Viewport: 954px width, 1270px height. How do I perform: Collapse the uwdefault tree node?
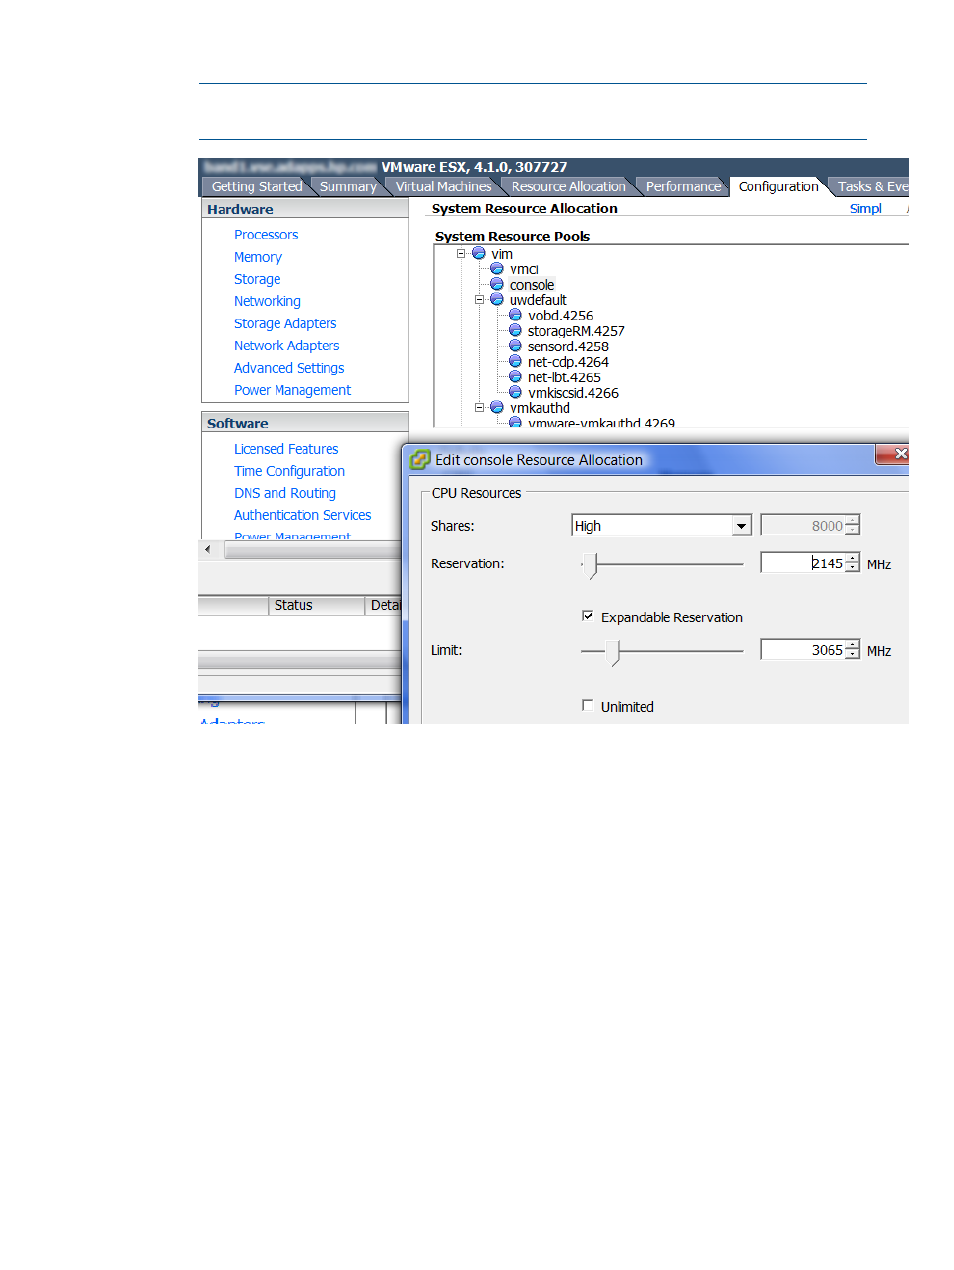point(479,299)
